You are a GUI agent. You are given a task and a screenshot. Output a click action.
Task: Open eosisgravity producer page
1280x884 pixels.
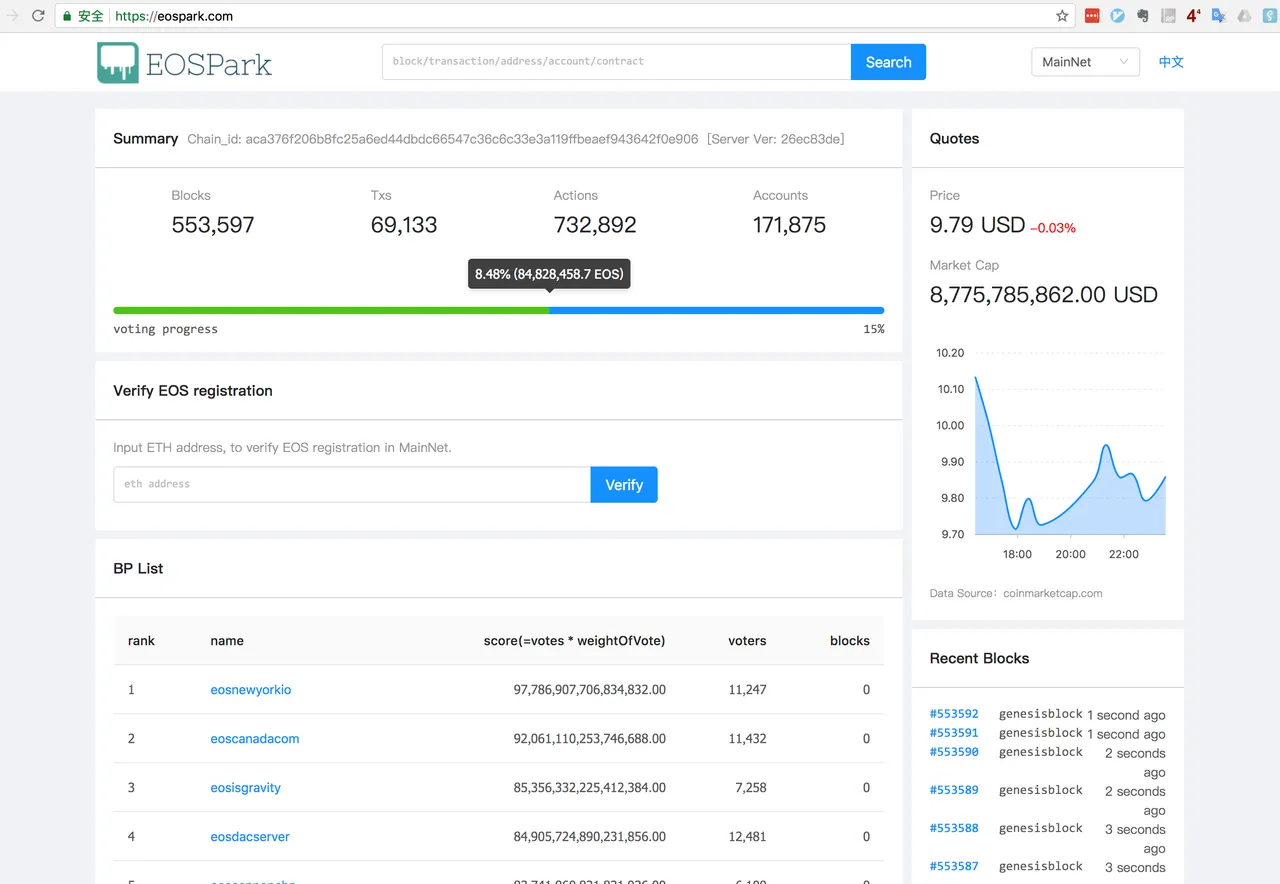coord(245,788)
